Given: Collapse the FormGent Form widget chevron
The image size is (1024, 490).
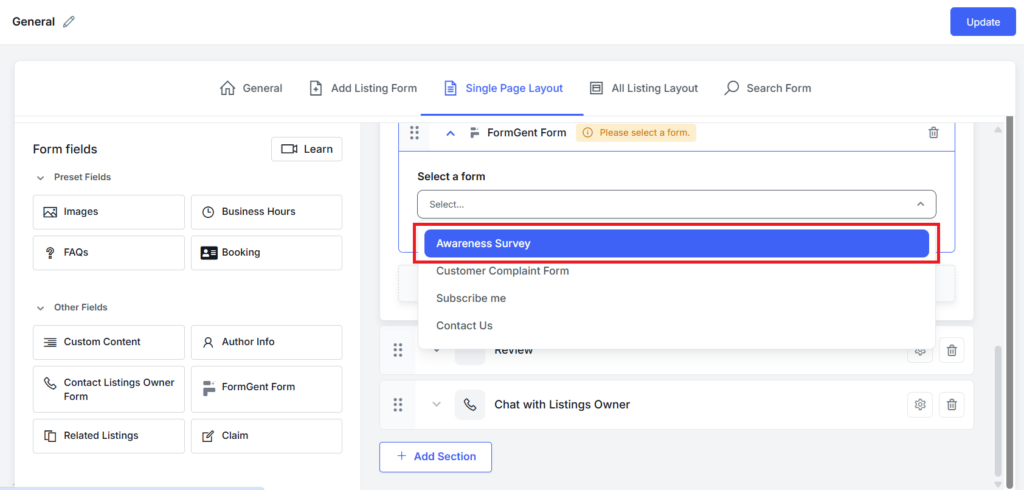Looking at the screenshot, I should coord(450,133).
